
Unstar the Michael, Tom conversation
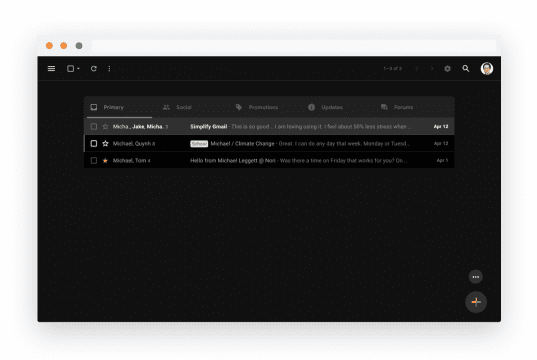tap(105, 160)
